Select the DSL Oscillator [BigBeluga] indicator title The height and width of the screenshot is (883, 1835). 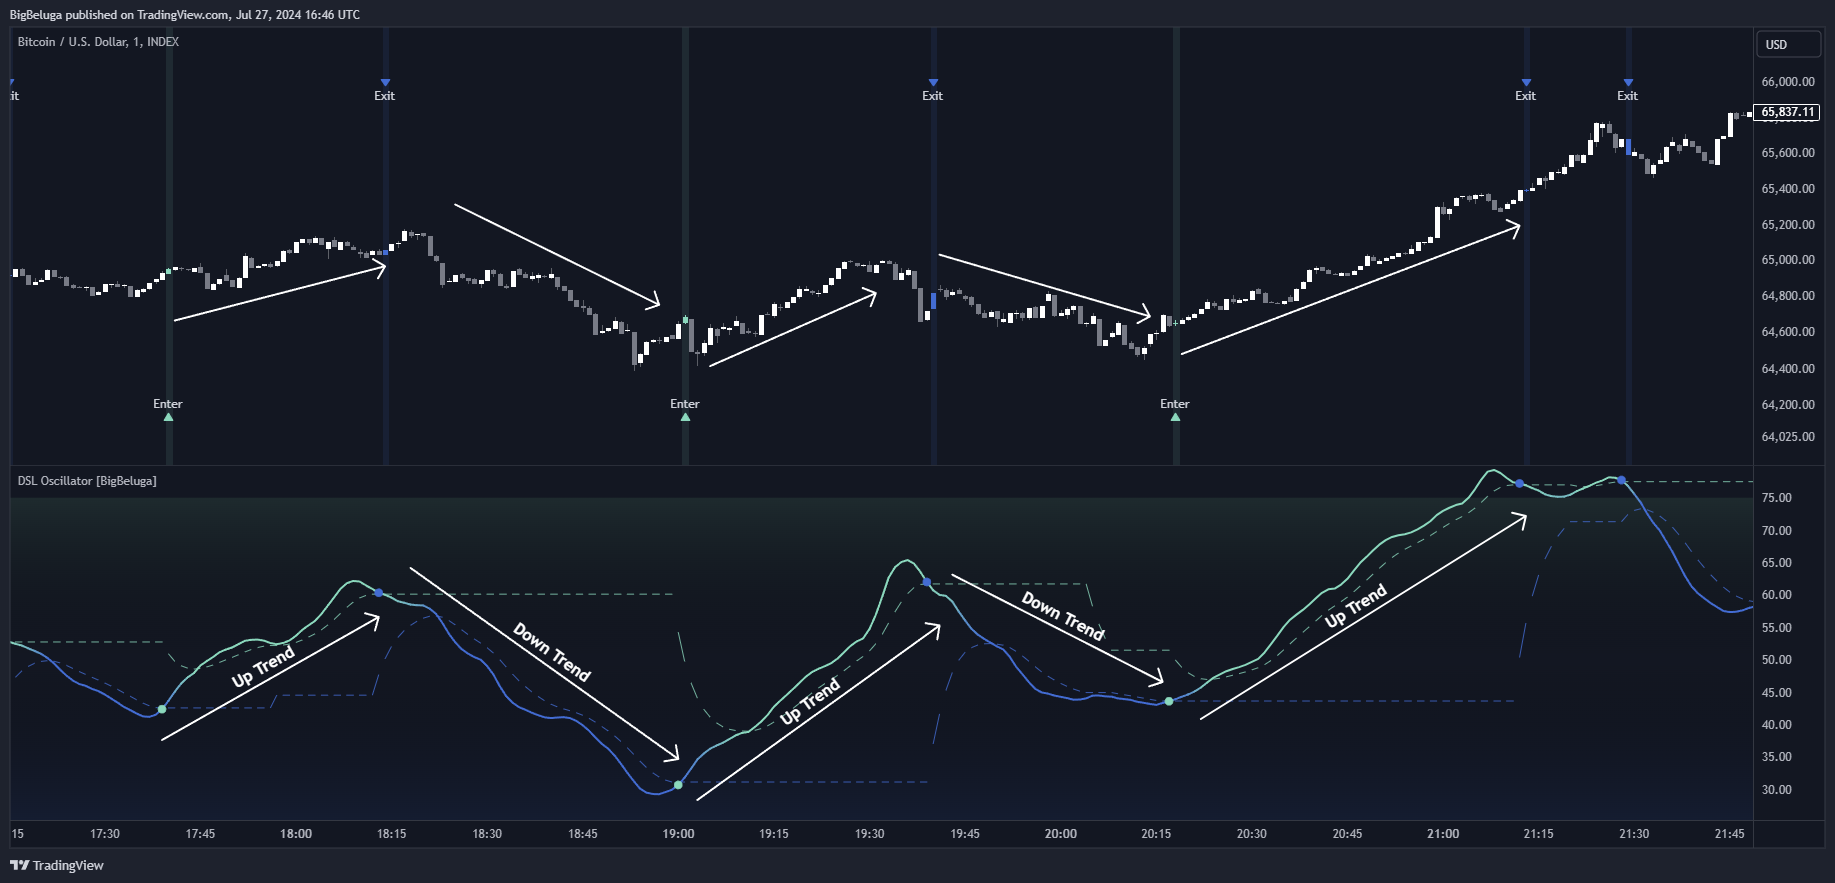point(87,481)
